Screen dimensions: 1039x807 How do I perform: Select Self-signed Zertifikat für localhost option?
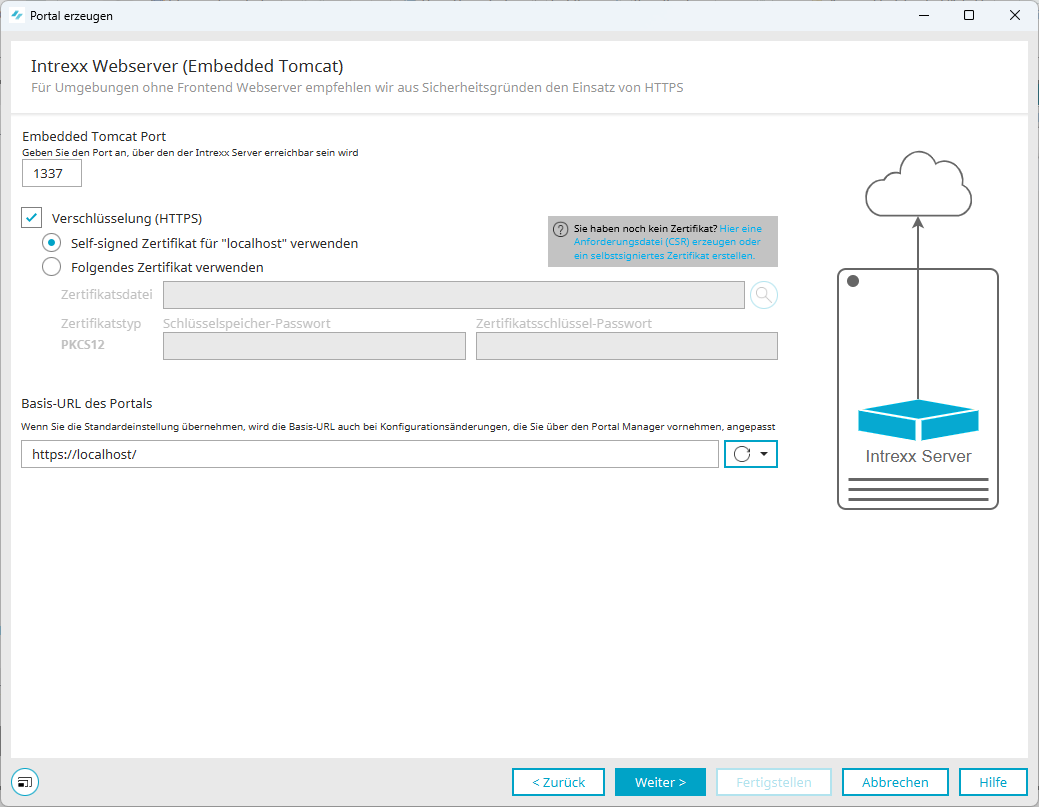point(51,243)
